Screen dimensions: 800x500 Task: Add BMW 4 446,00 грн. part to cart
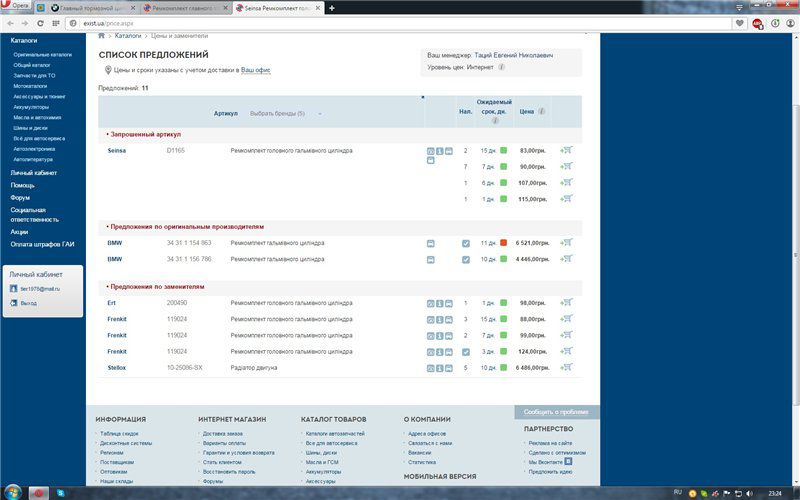coord(566,259)
